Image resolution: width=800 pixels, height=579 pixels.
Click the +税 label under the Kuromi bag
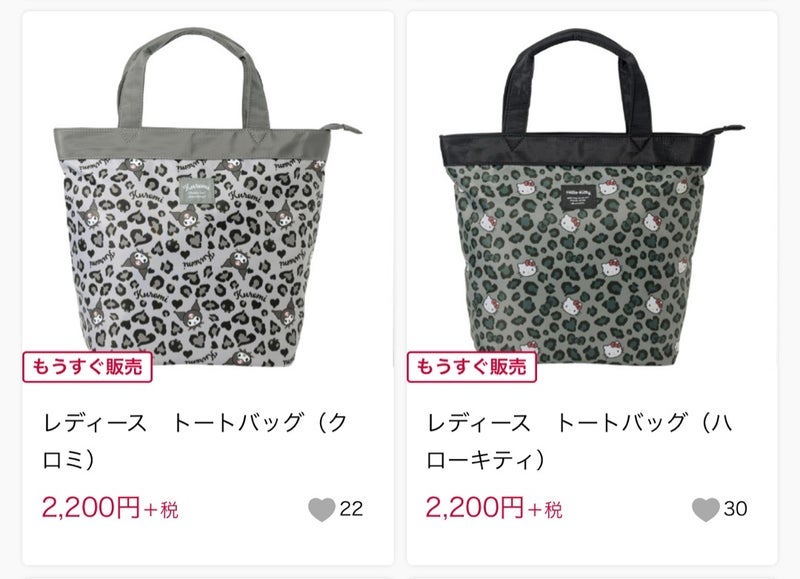click(x=161, y=510)
